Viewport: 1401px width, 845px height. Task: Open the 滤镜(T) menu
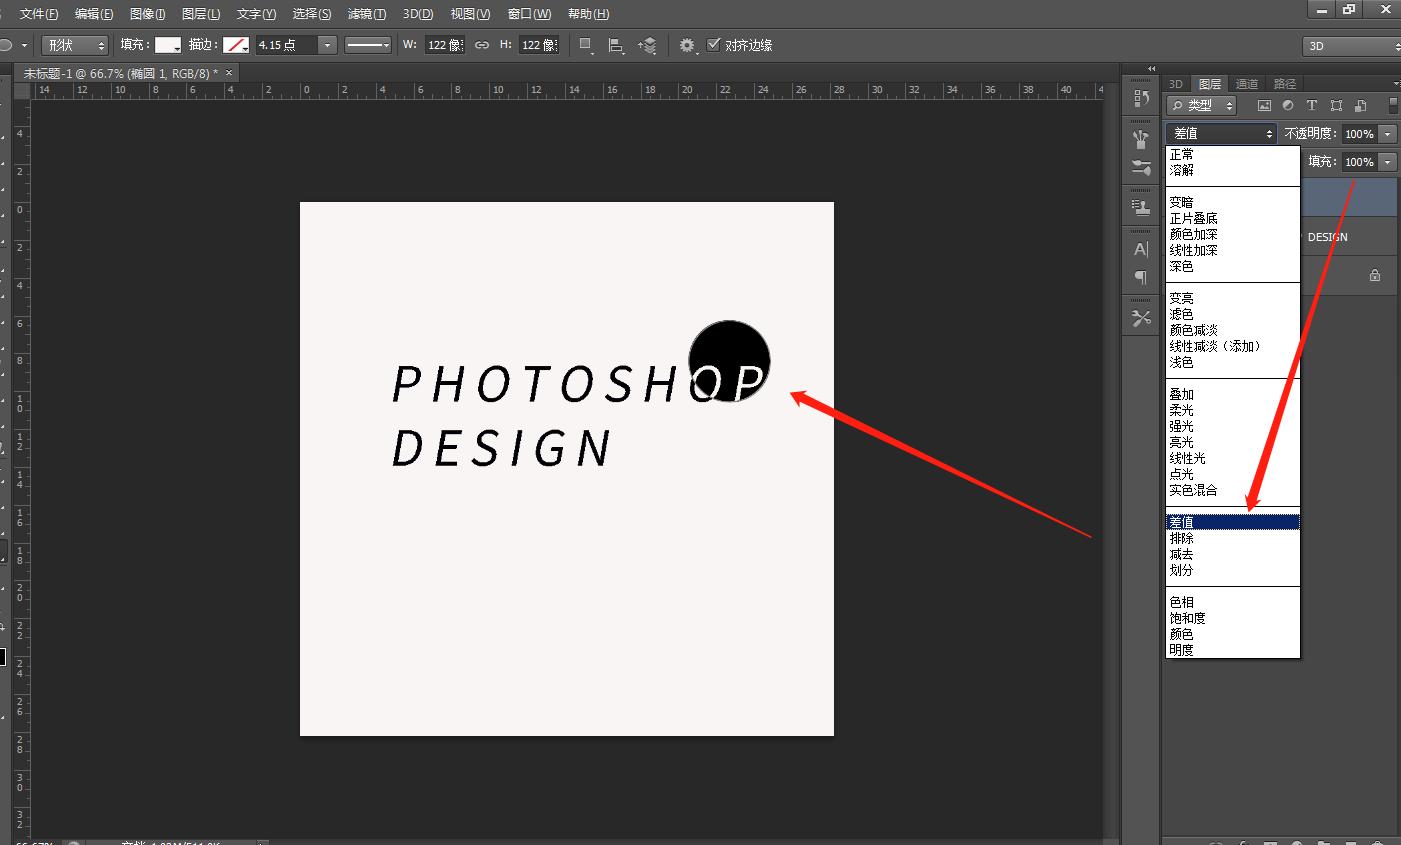(x=367, y=14)
